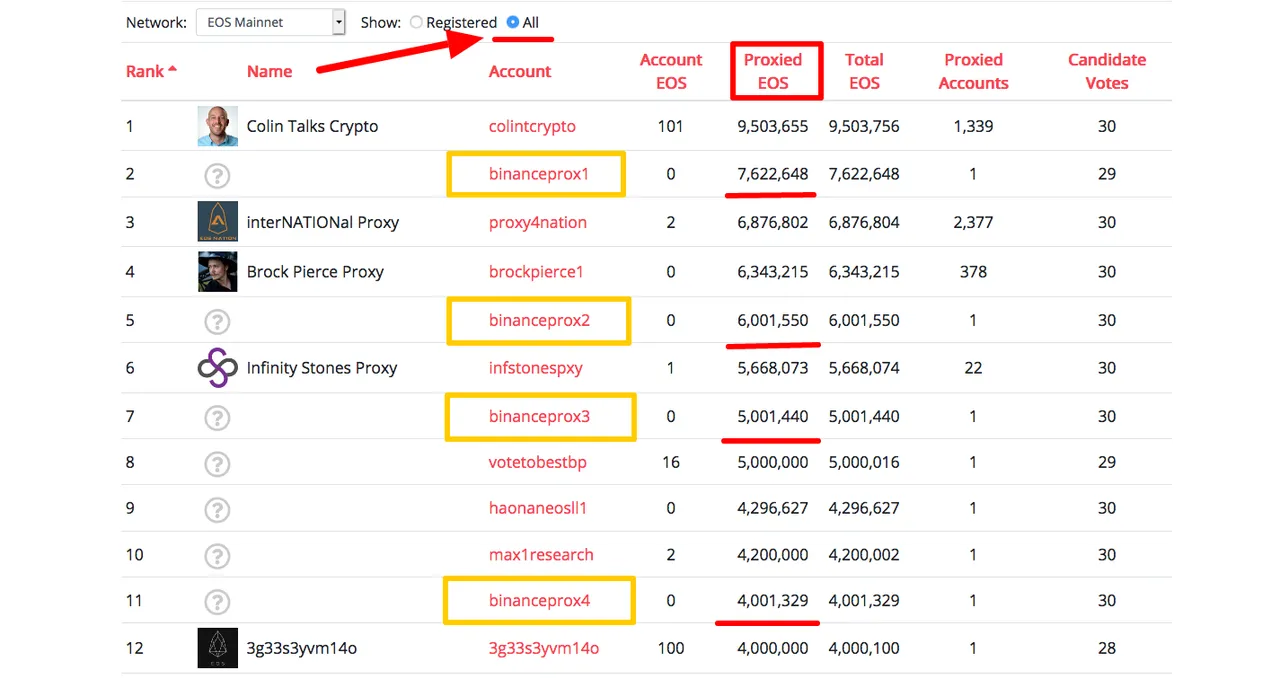Click question mark icon in binanceprox1 row
Viewport: 1280px width, 678px height.
pos(217,175)
